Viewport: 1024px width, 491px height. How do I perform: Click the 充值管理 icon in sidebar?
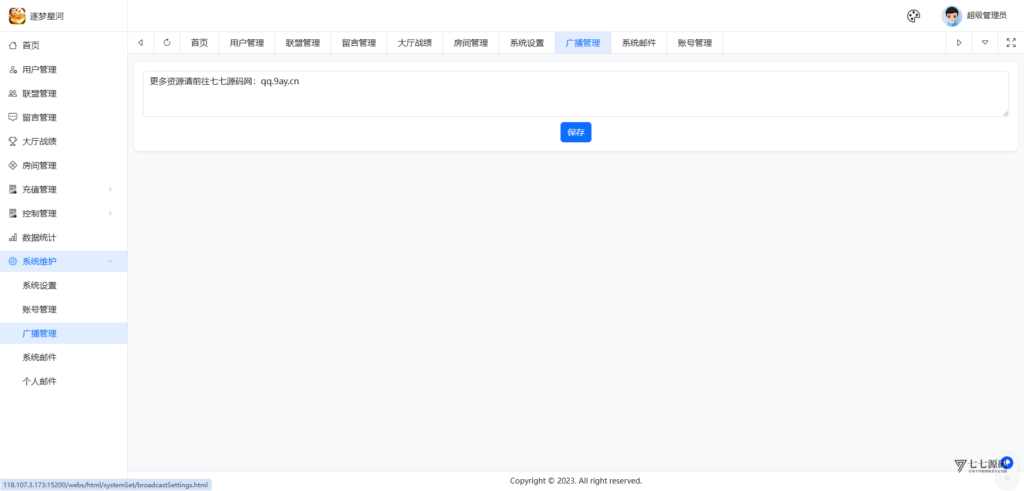(x=12, y=189)
